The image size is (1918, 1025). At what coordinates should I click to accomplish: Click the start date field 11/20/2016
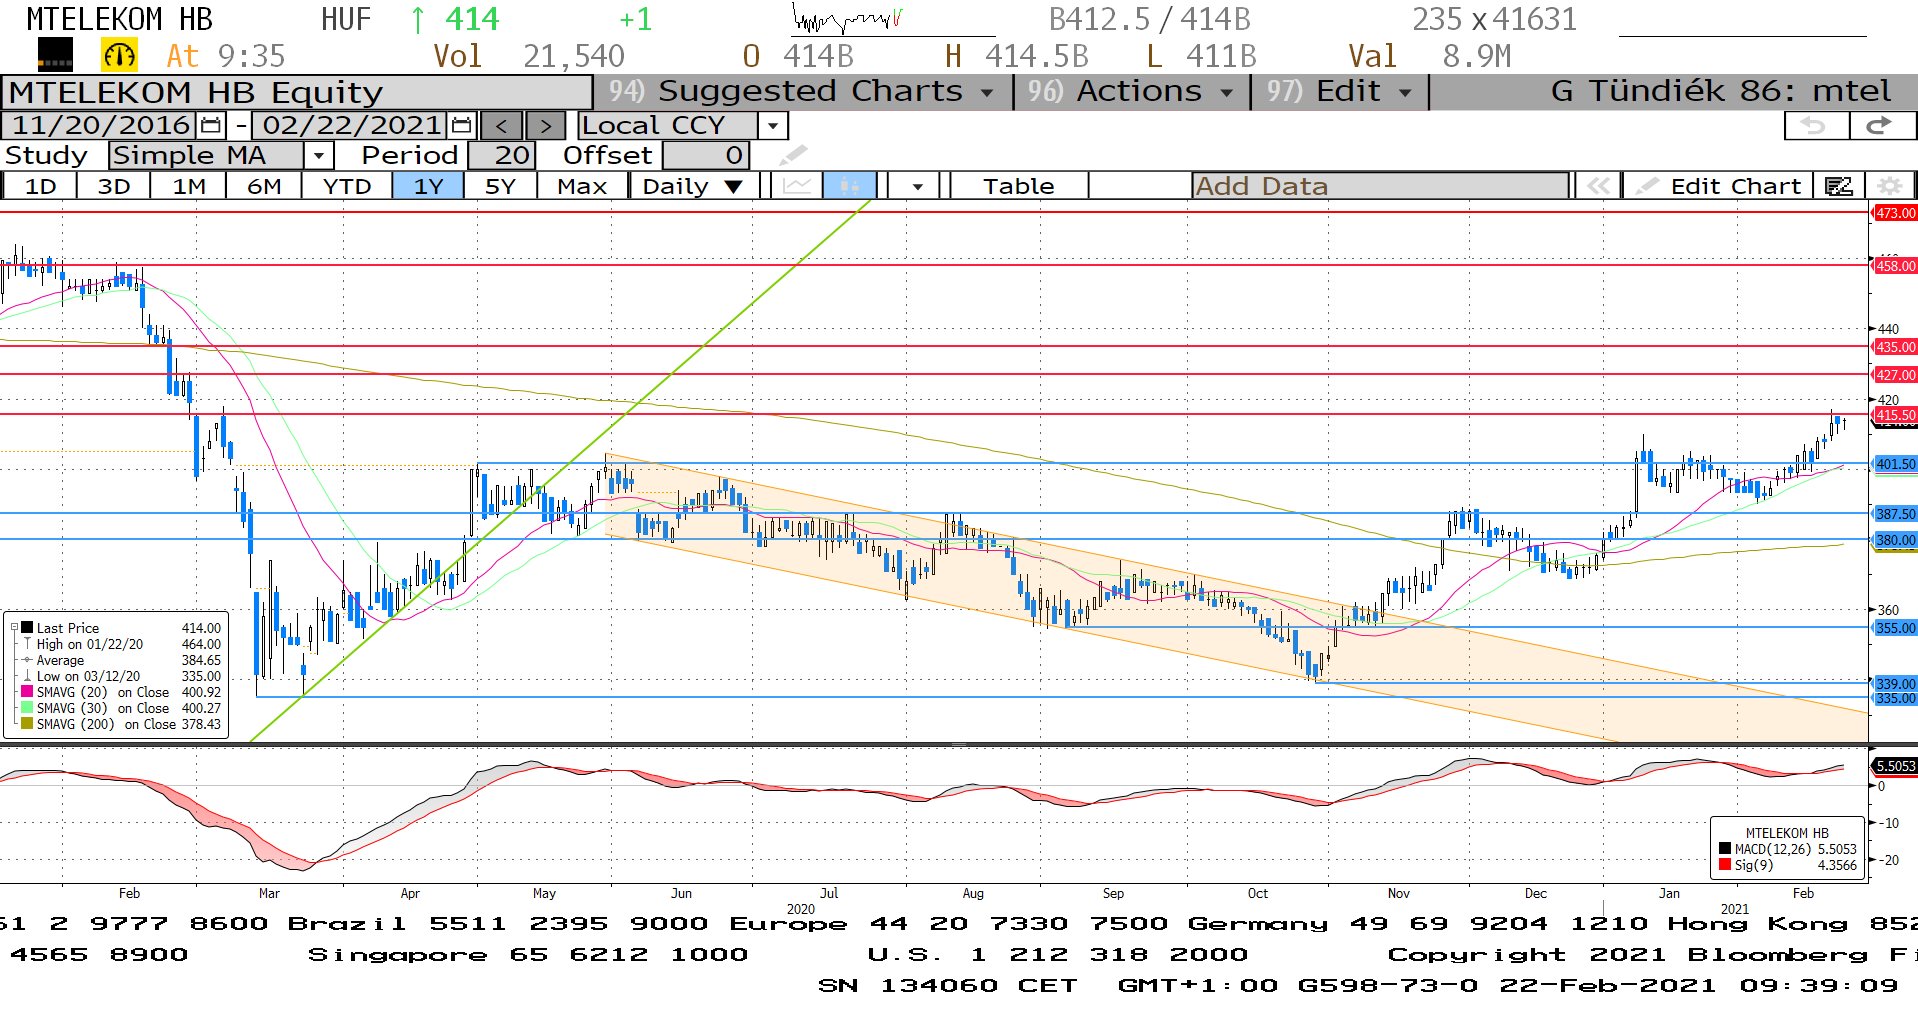(x=100, y=126)
